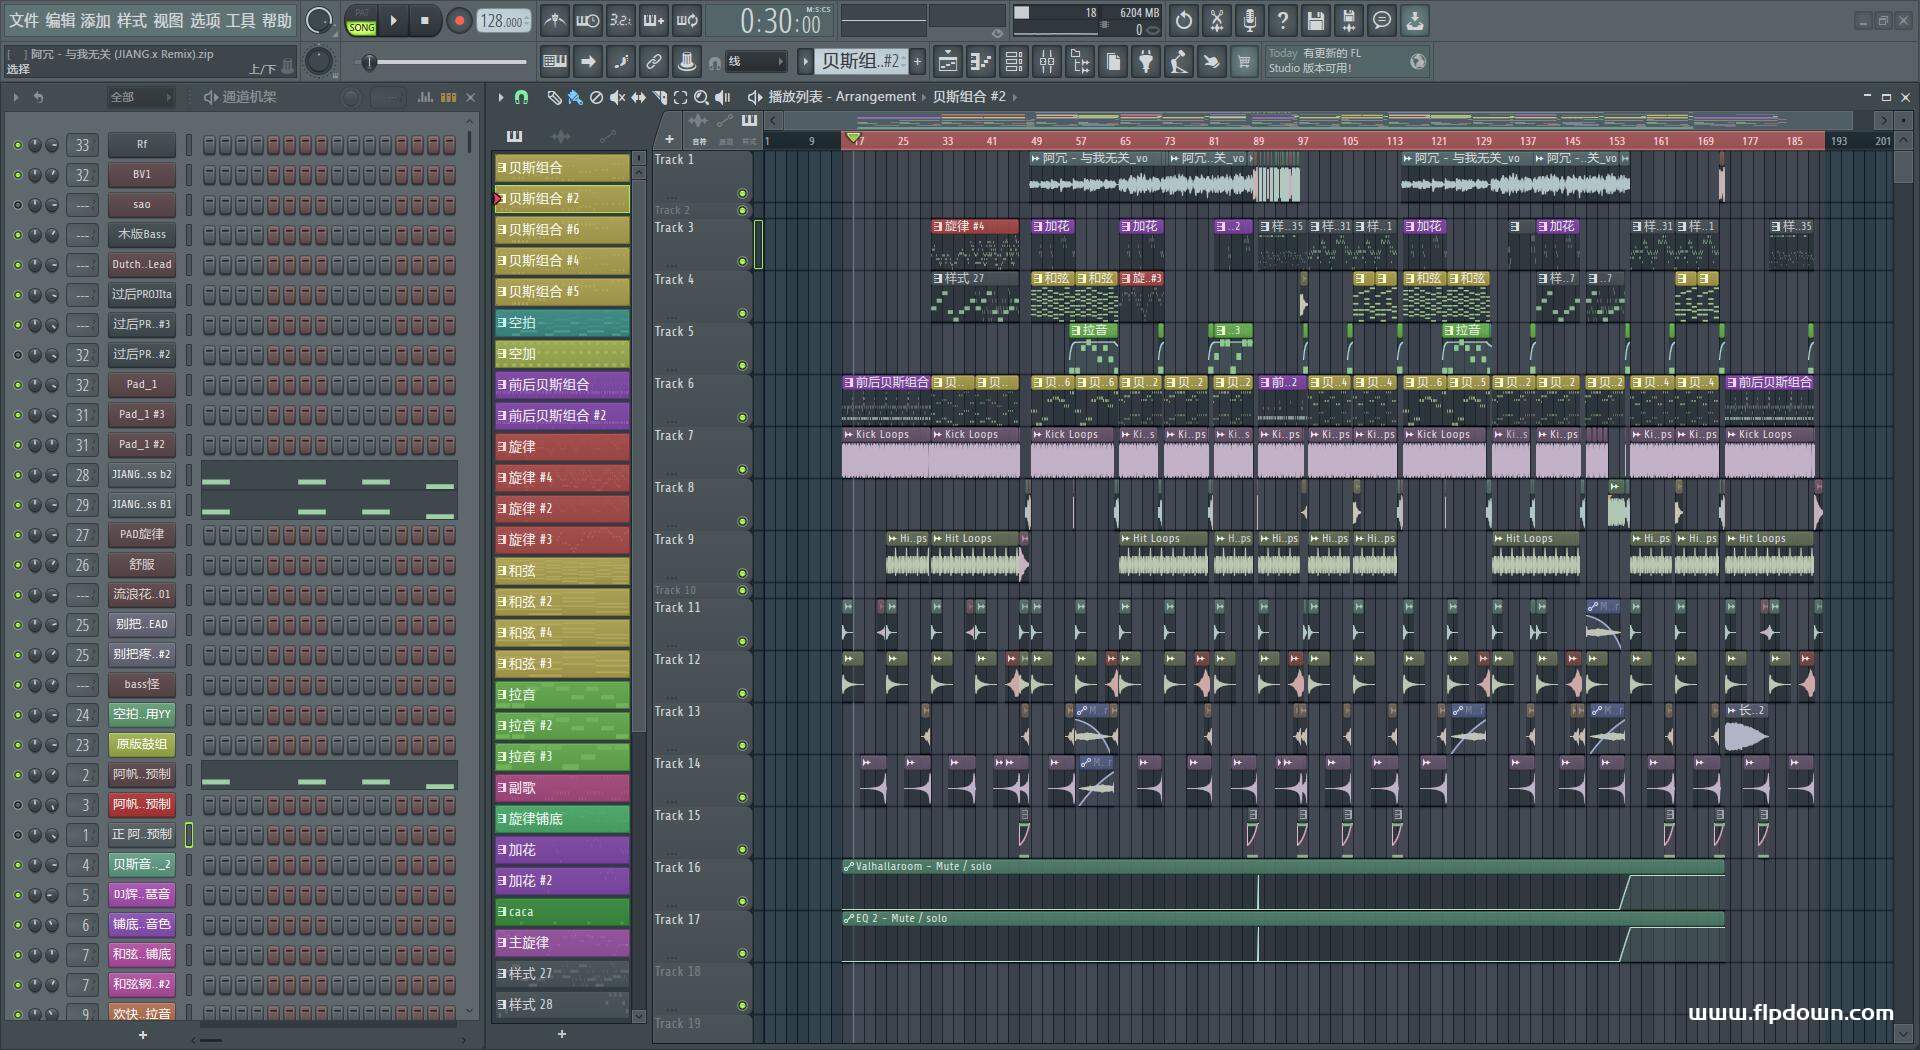
Task: Open the 添加 menu
Action: tap(96, 21)
